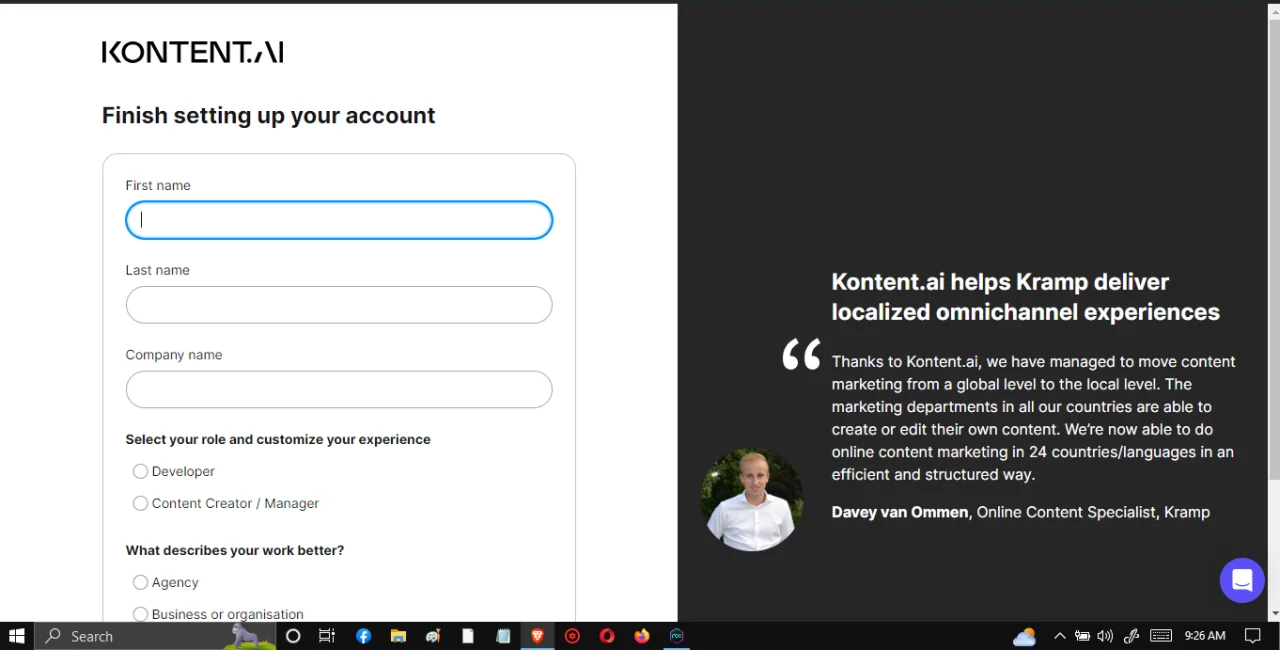
Task: Click the Last name input
Action: click(339, 305)
